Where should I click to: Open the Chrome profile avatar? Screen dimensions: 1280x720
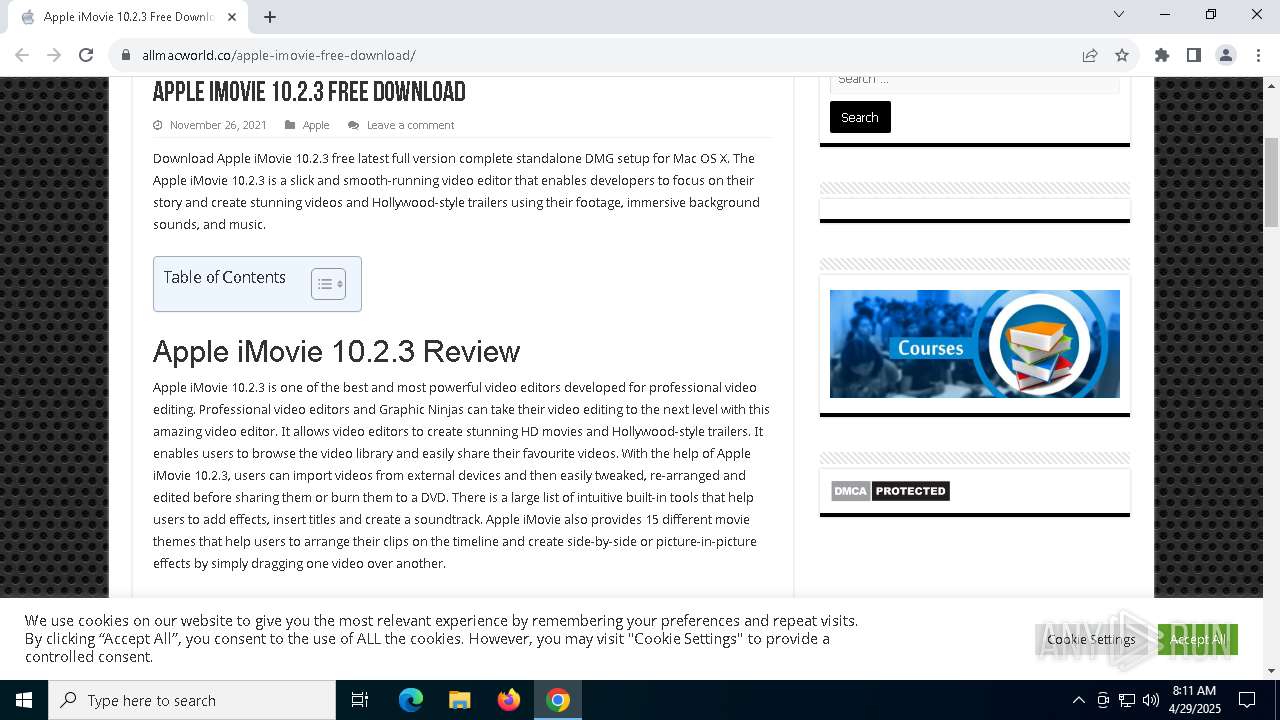click(x=1226, y=55)
